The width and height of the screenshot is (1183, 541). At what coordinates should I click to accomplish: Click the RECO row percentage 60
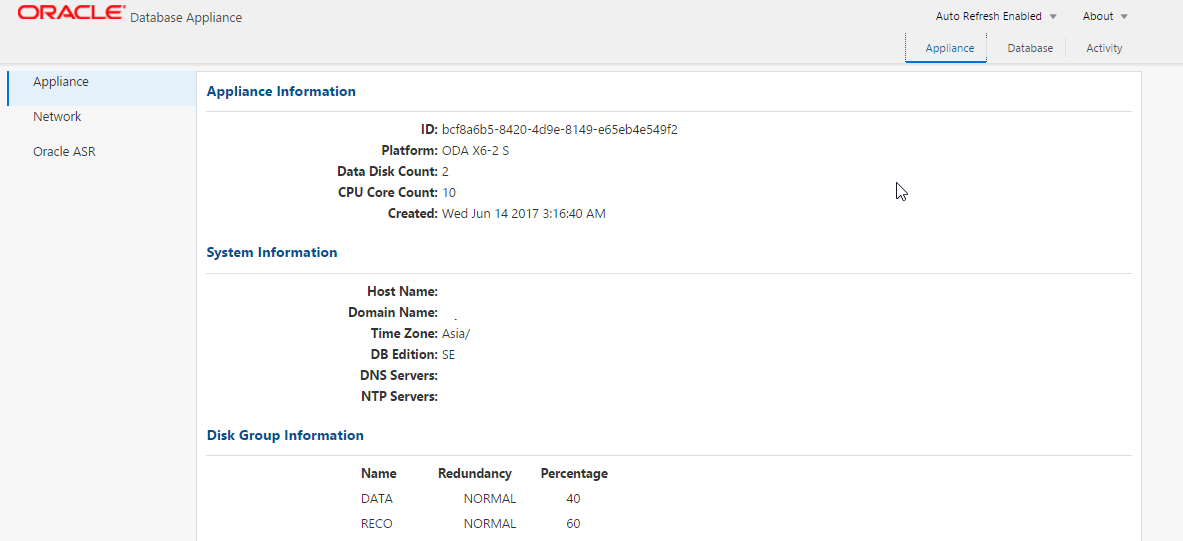coord(573,524)
